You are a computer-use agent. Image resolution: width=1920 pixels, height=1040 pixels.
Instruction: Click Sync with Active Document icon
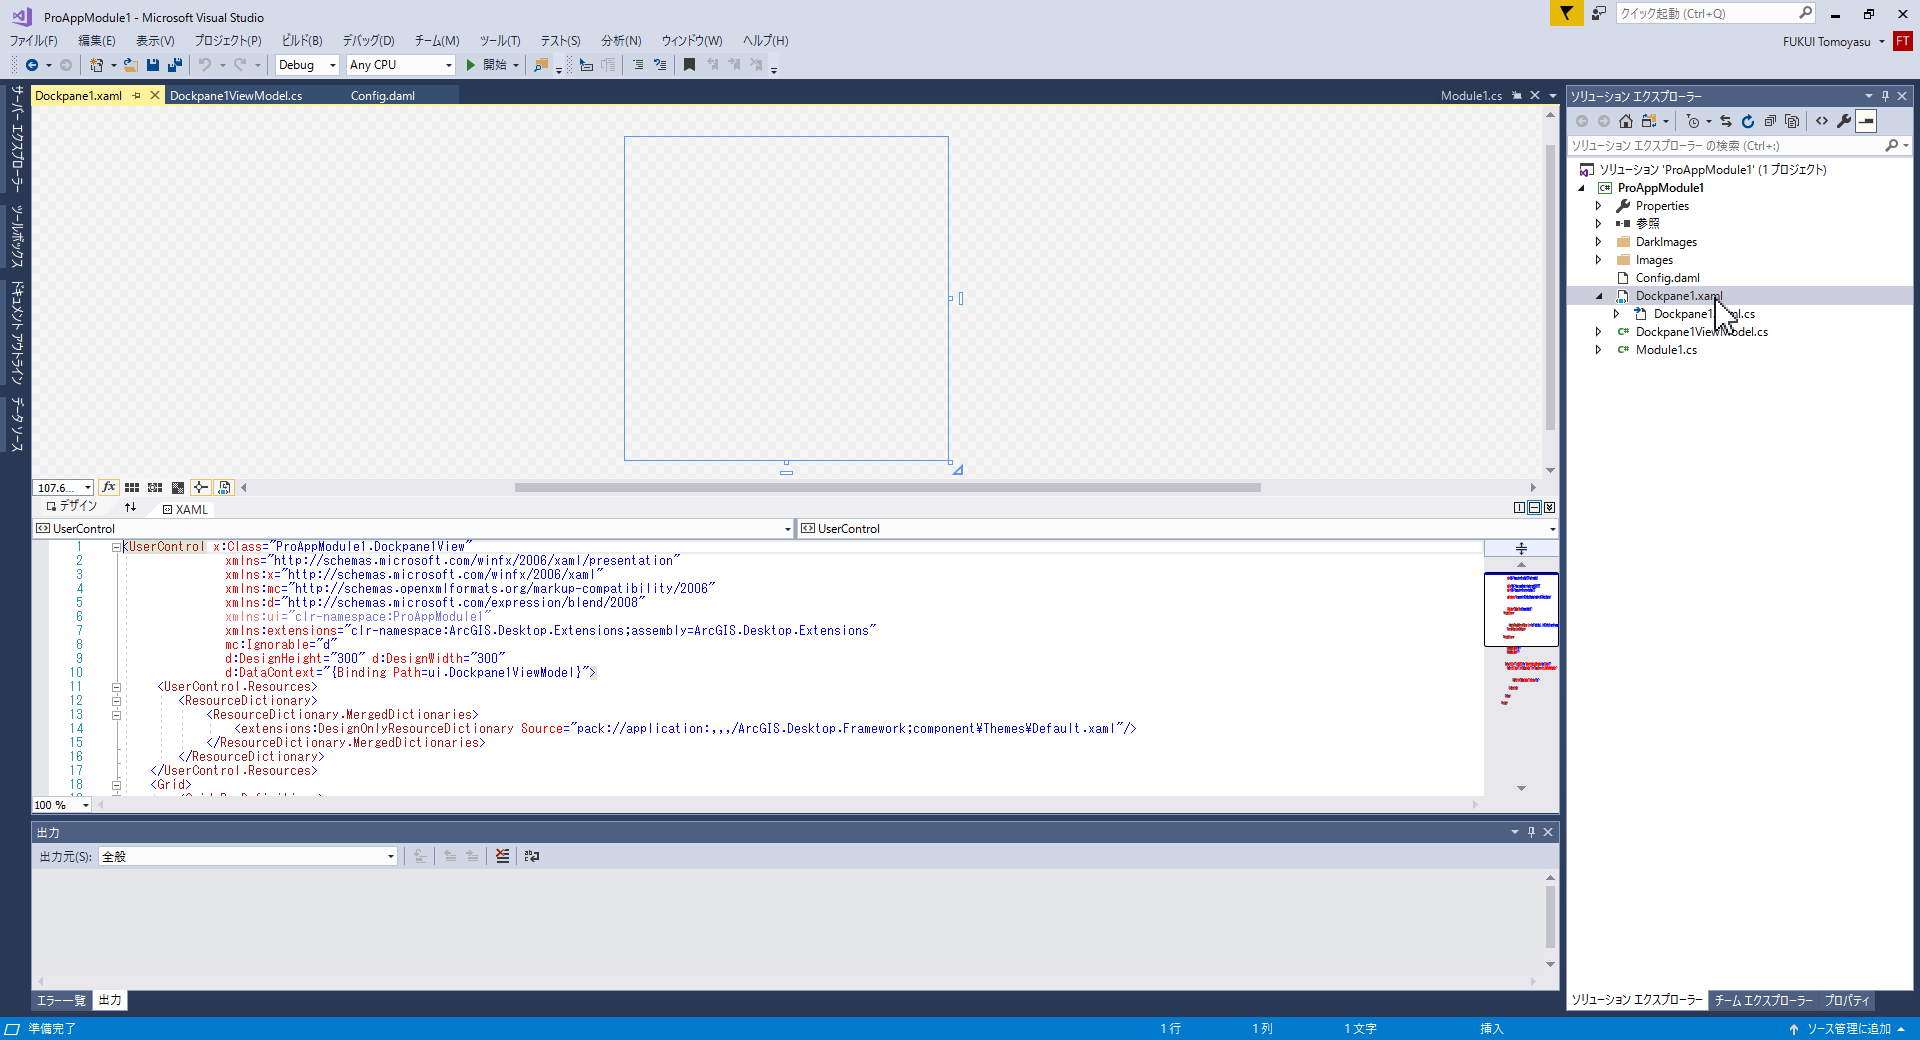[x=1726, y=121]
